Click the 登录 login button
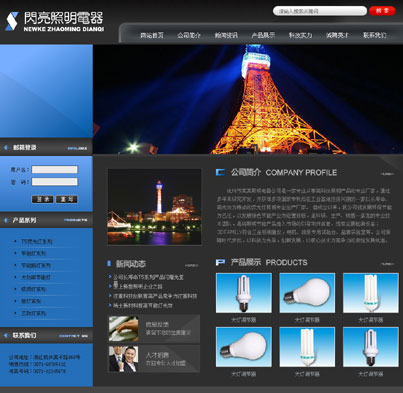Viewport: 403px width, 393px height. [42, 199]
